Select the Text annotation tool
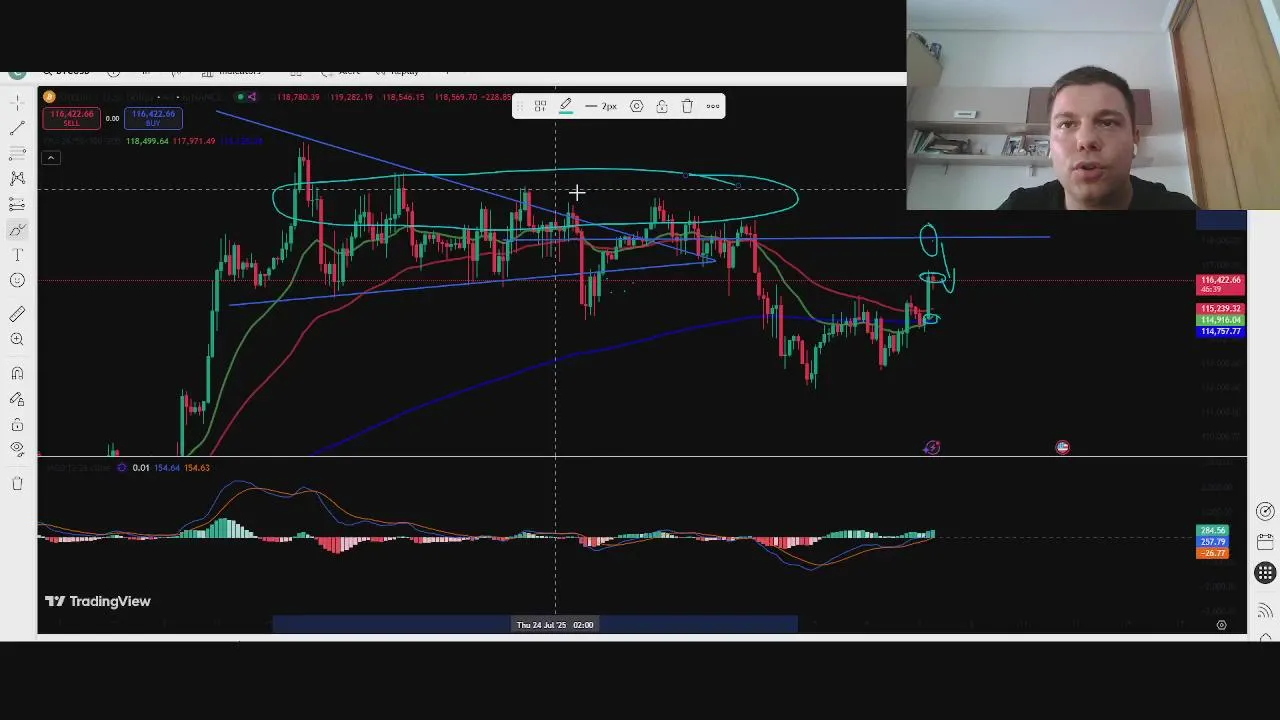 coord(17,255)
